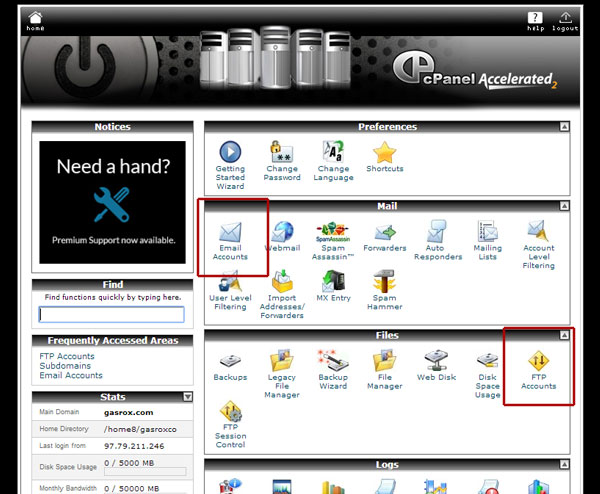Screen dimensions: 600x494
Task: Focus the Find functions search box
Action: coord(111,315)
